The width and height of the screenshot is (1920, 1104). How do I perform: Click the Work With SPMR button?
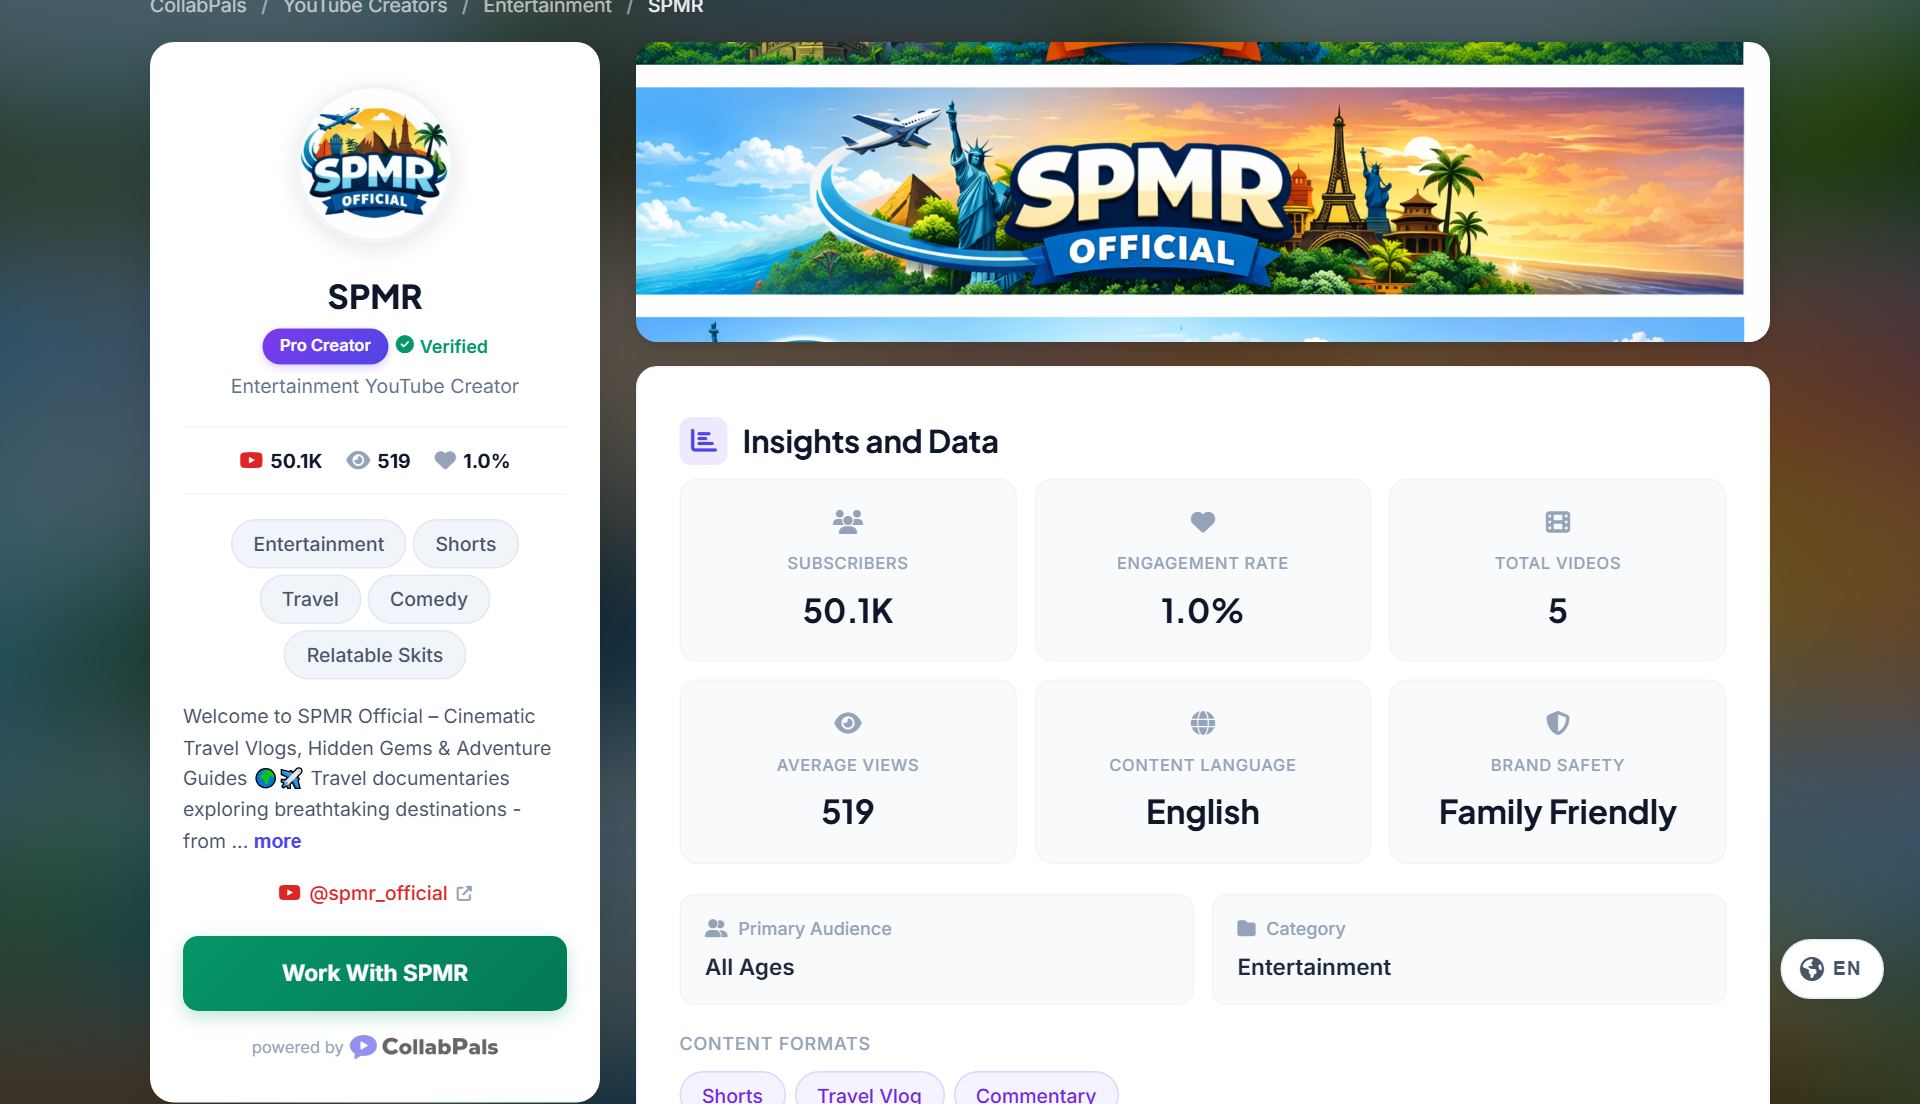click(x=375, y=973)
